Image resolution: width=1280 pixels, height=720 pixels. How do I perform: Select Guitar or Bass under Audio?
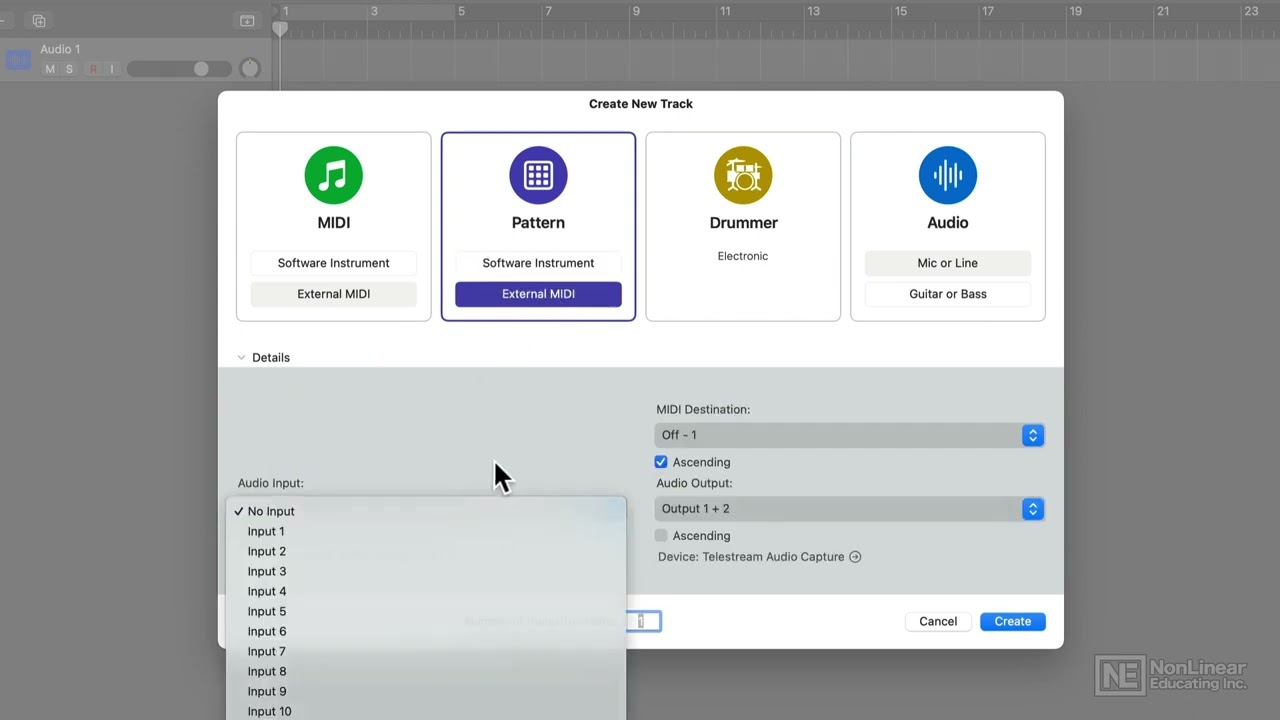[947, 294]
